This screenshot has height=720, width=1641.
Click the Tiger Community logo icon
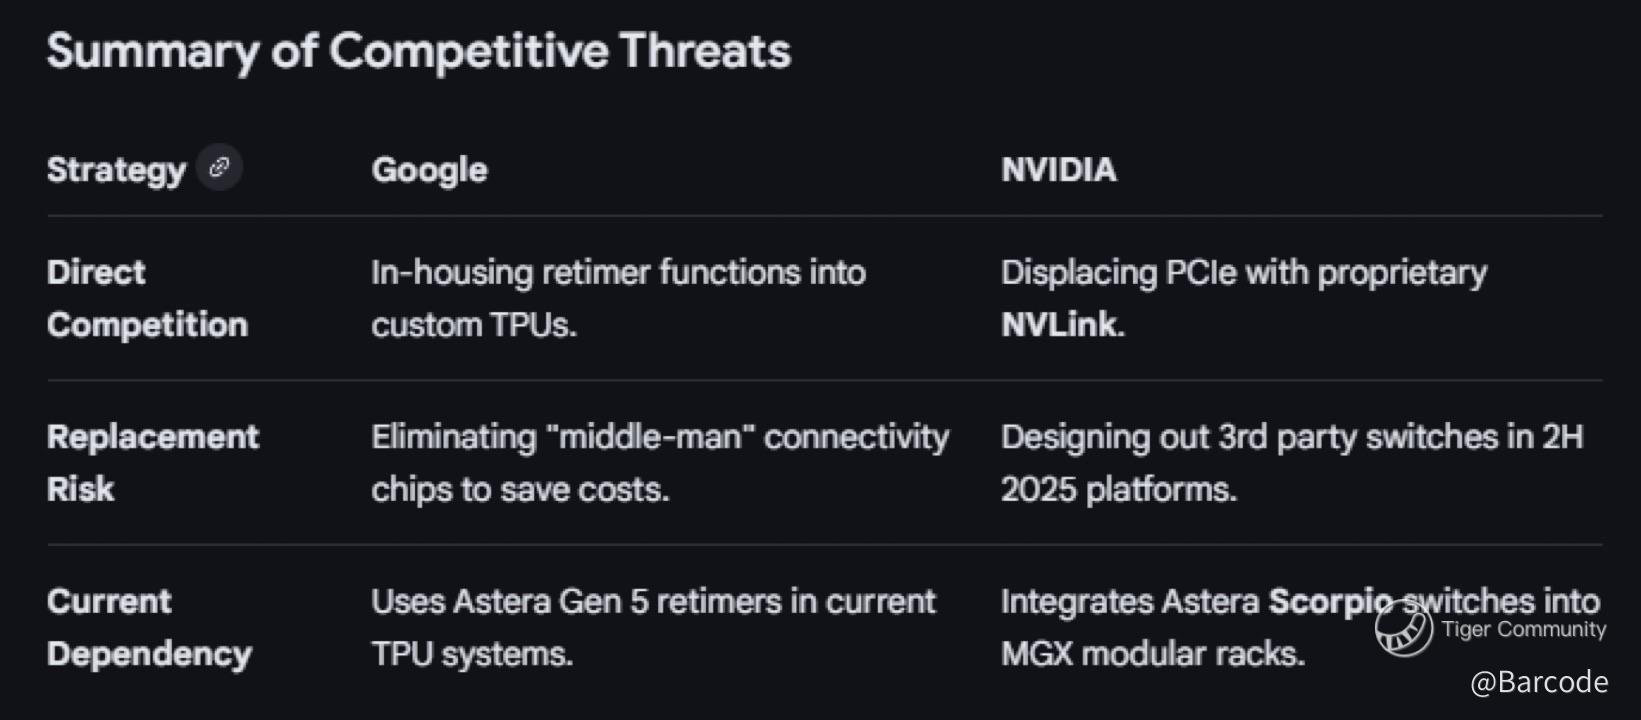tap(1403, 629)
